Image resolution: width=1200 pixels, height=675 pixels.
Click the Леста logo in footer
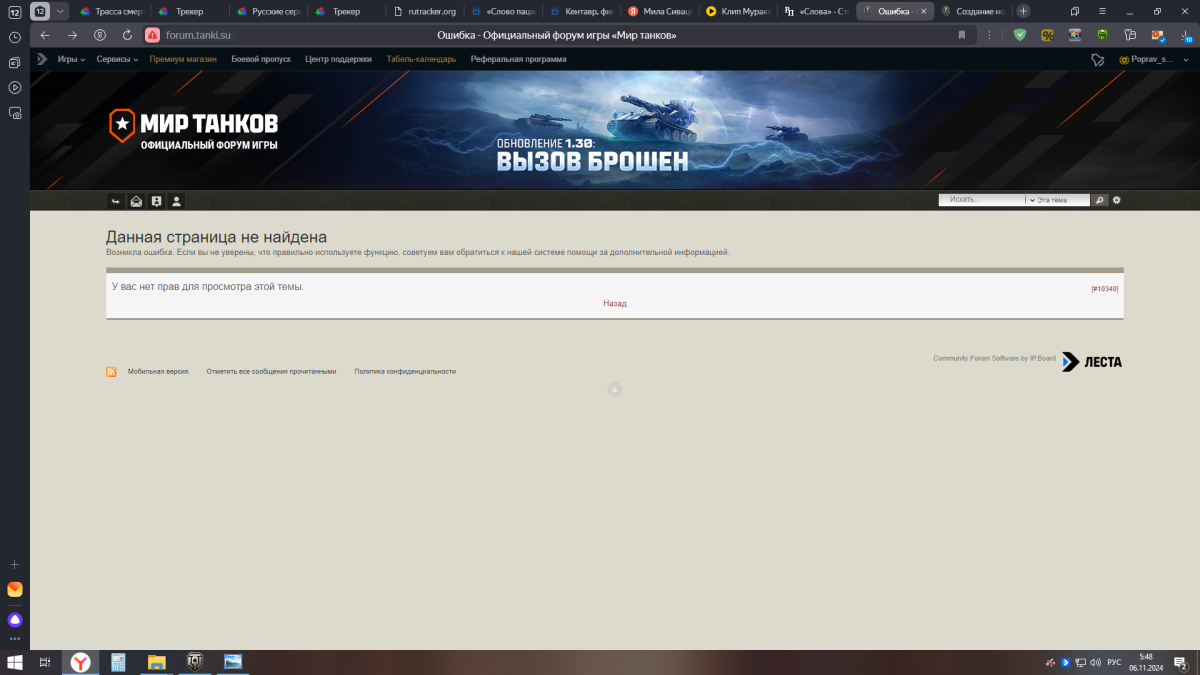click(x=1091, y=361)
